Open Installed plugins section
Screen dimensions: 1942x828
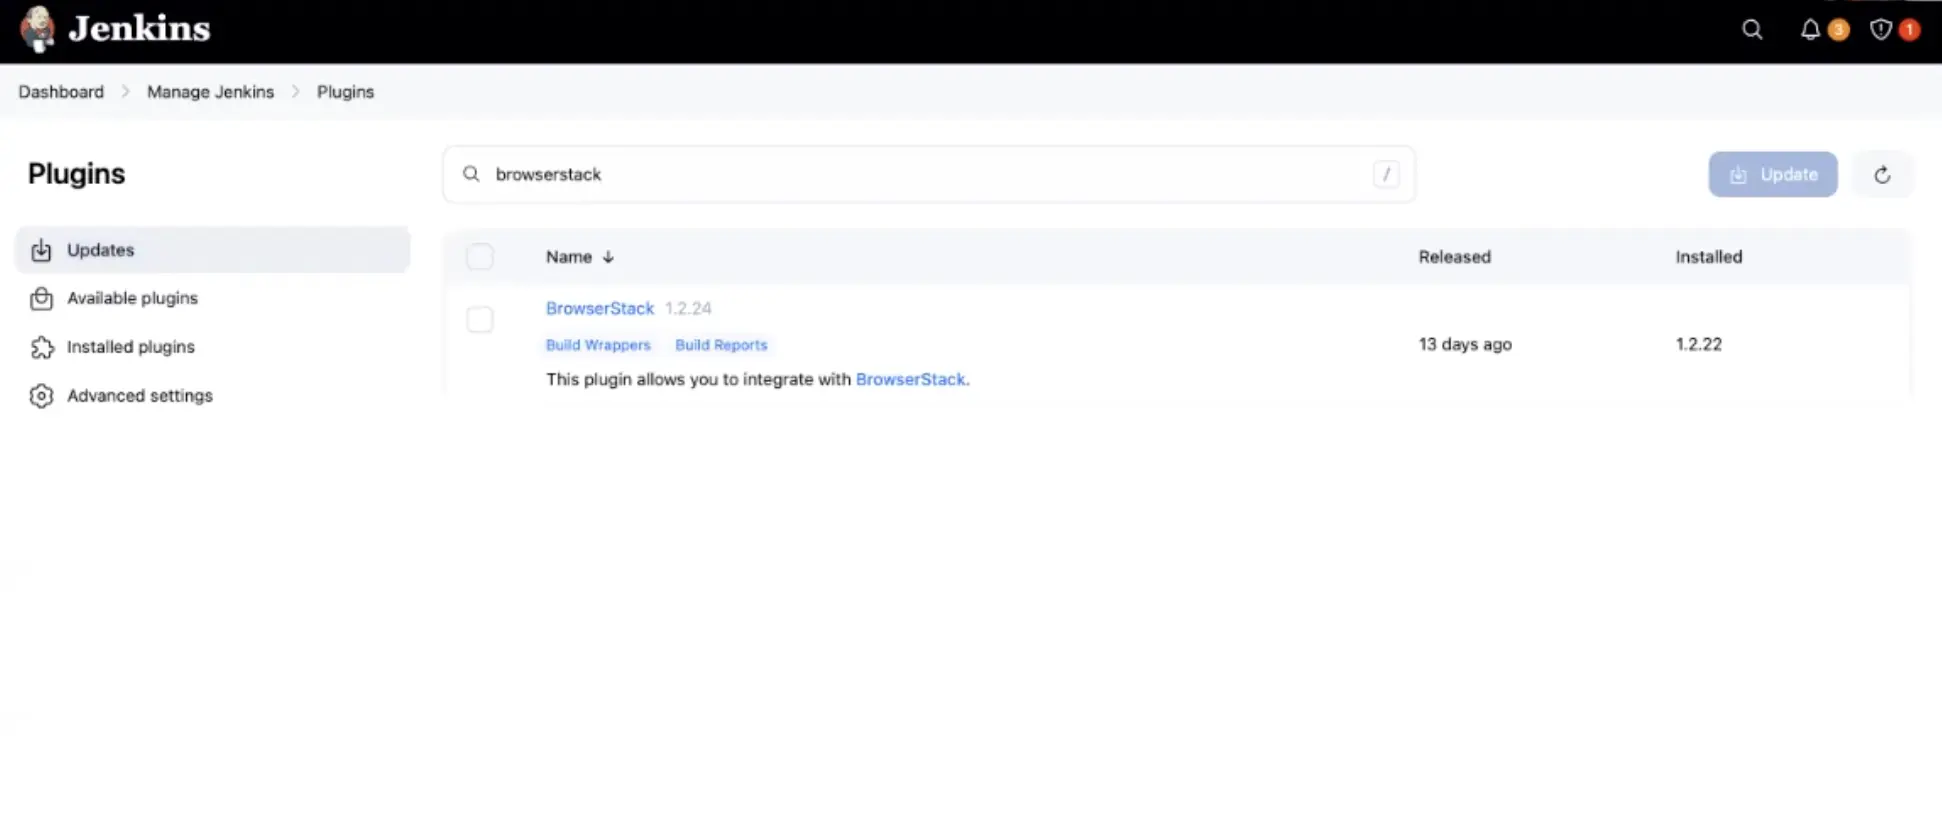[212, 347]
